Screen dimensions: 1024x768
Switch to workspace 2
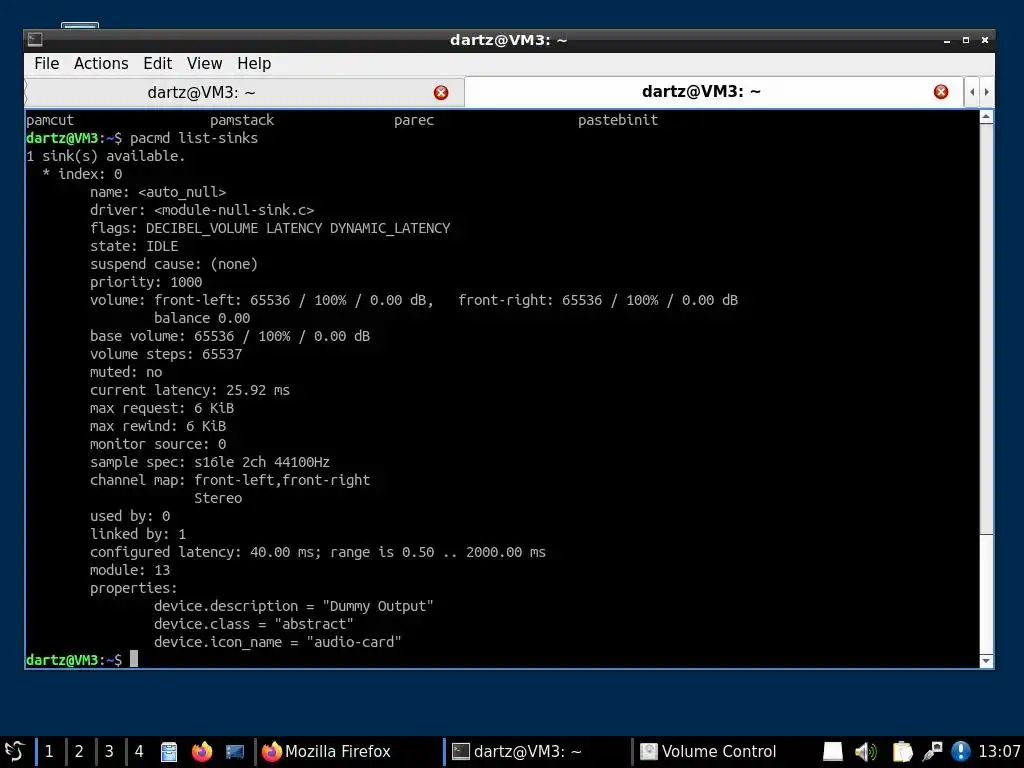point(79,751)
